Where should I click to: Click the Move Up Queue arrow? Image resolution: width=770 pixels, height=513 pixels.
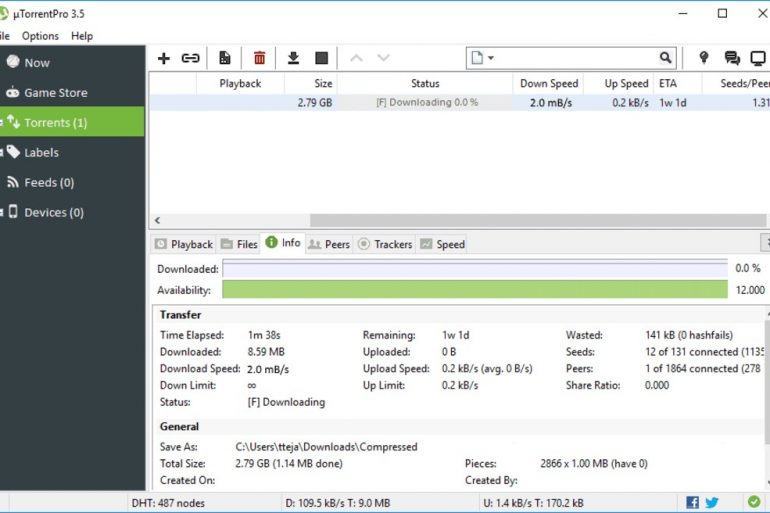pyautogui.click(x=356, y=58)
